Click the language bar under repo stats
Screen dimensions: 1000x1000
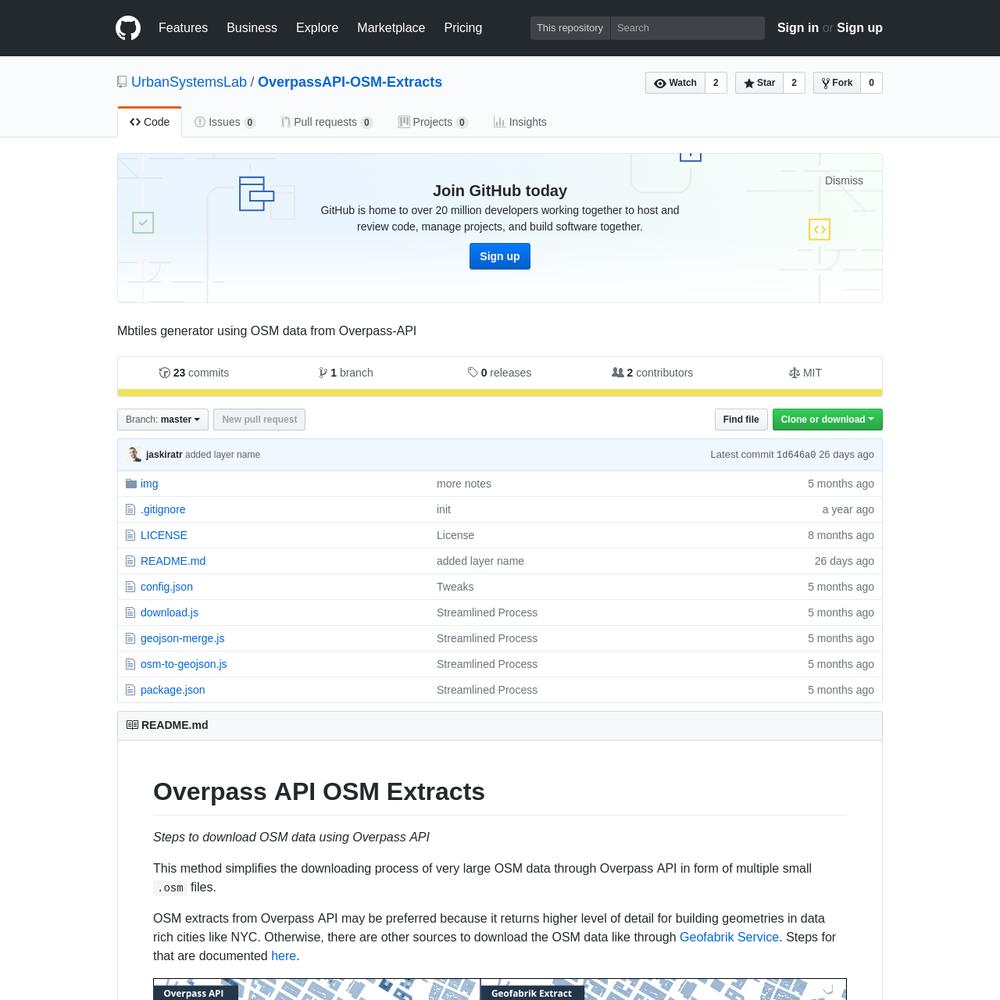click(x=500, y=393)
